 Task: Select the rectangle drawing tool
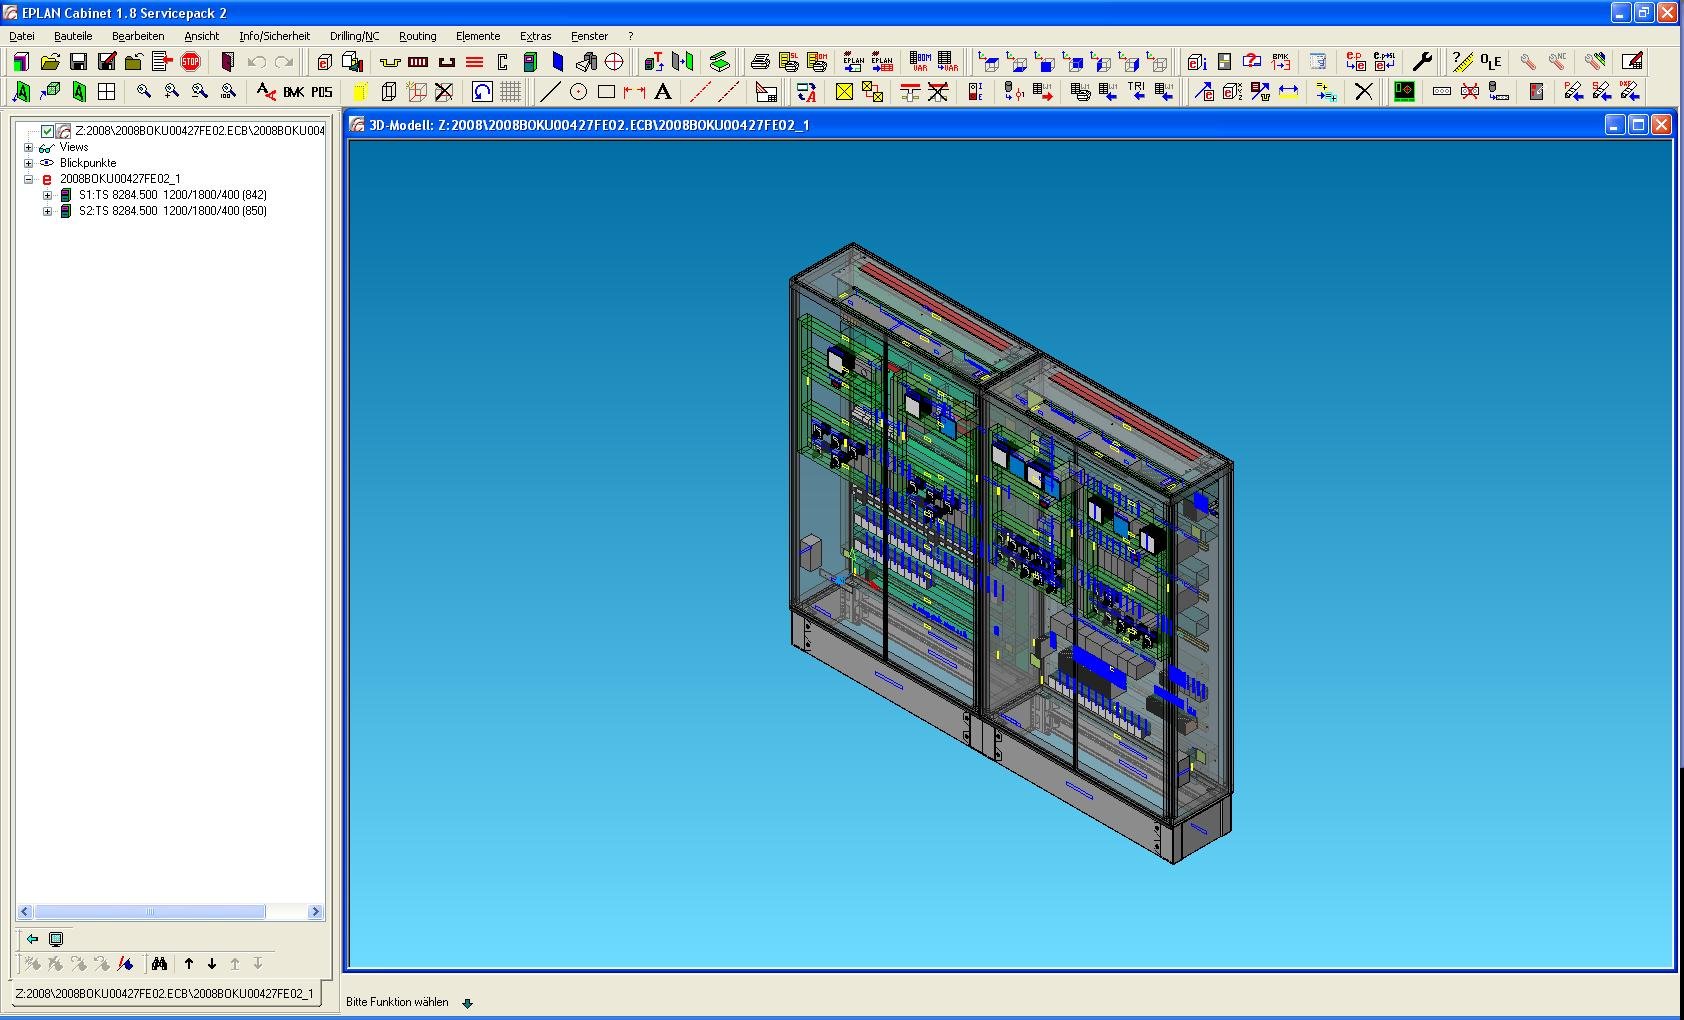(606, 92)
